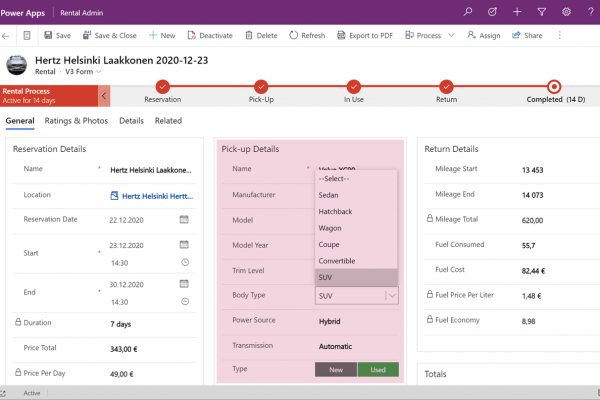Open End date calendar picker
Image resolution: width=600 pixels, height=400 pixels.
tap(184, 284)
